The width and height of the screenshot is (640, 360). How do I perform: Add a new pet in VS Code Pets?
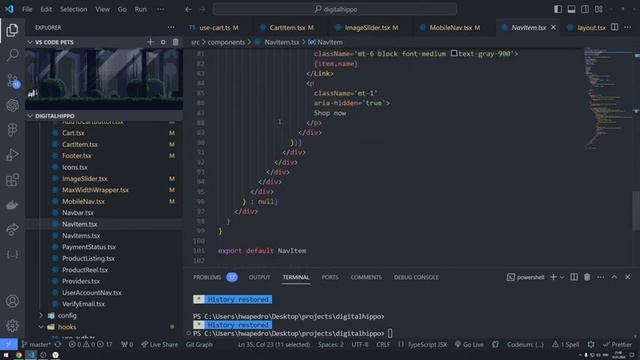point(150,42)
